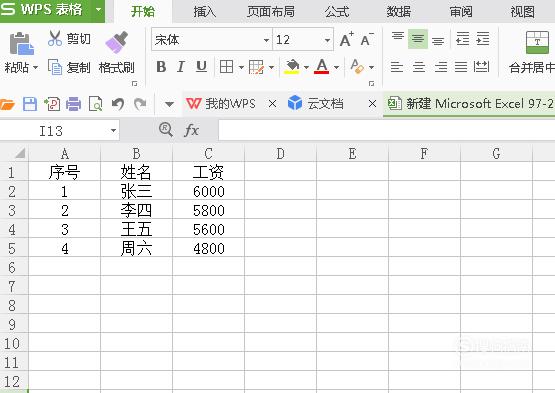The width and height of the screenshot is (555, 393).
Task: Open the 公式 ribbon tab
Action: pyautogui.click(x=337, y=12)
